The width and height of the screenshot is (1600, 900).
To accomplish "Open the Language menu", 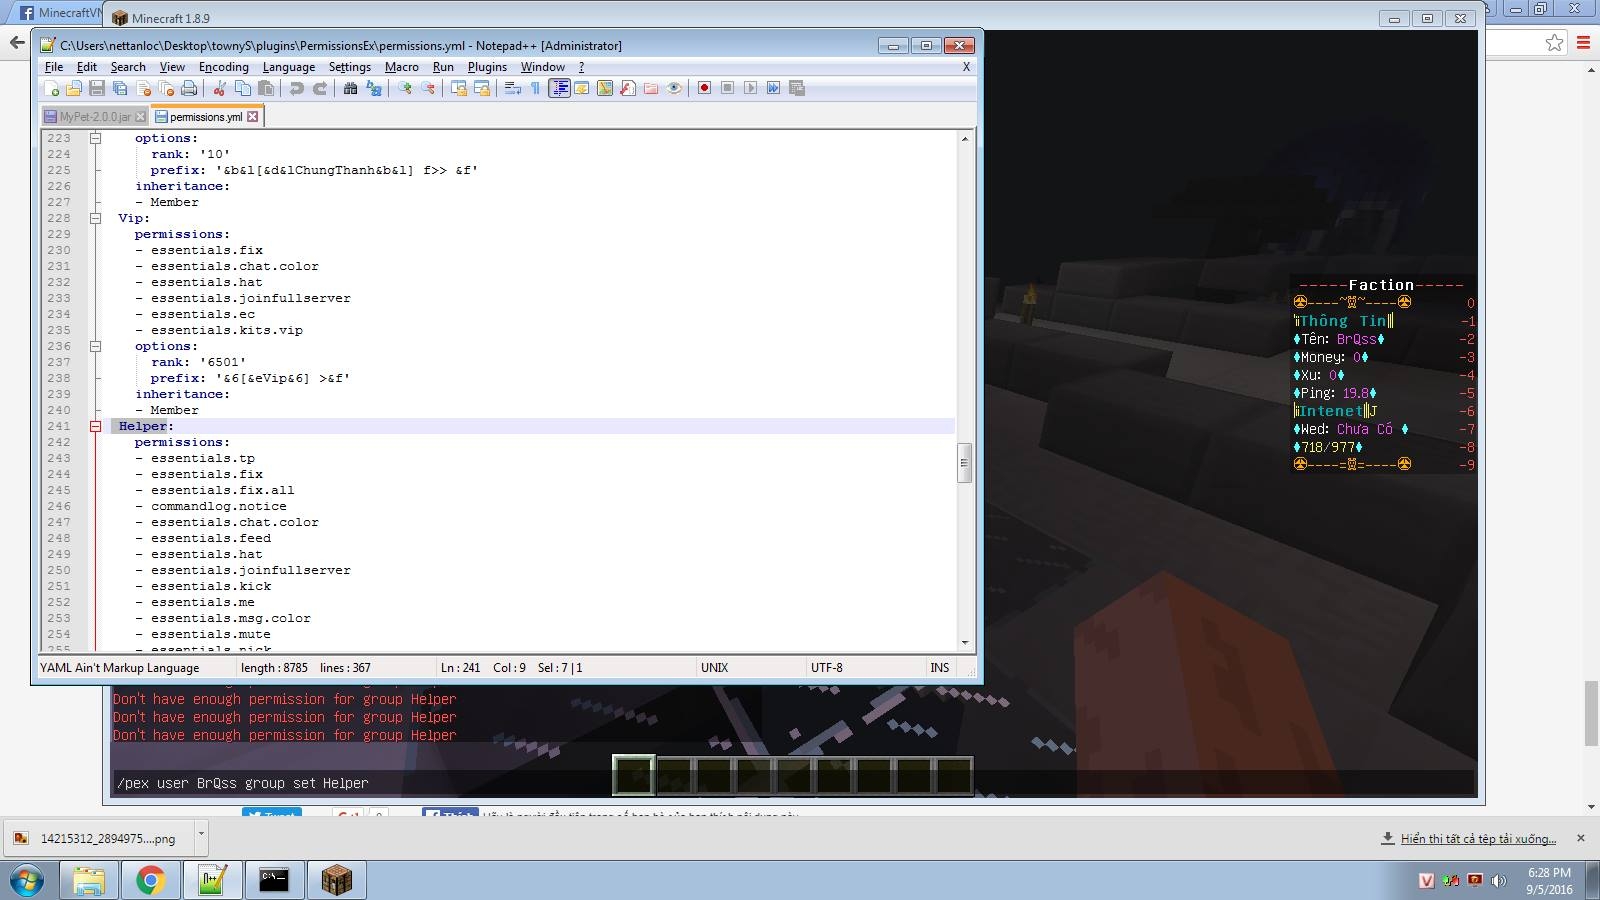I will click(289, 67).
